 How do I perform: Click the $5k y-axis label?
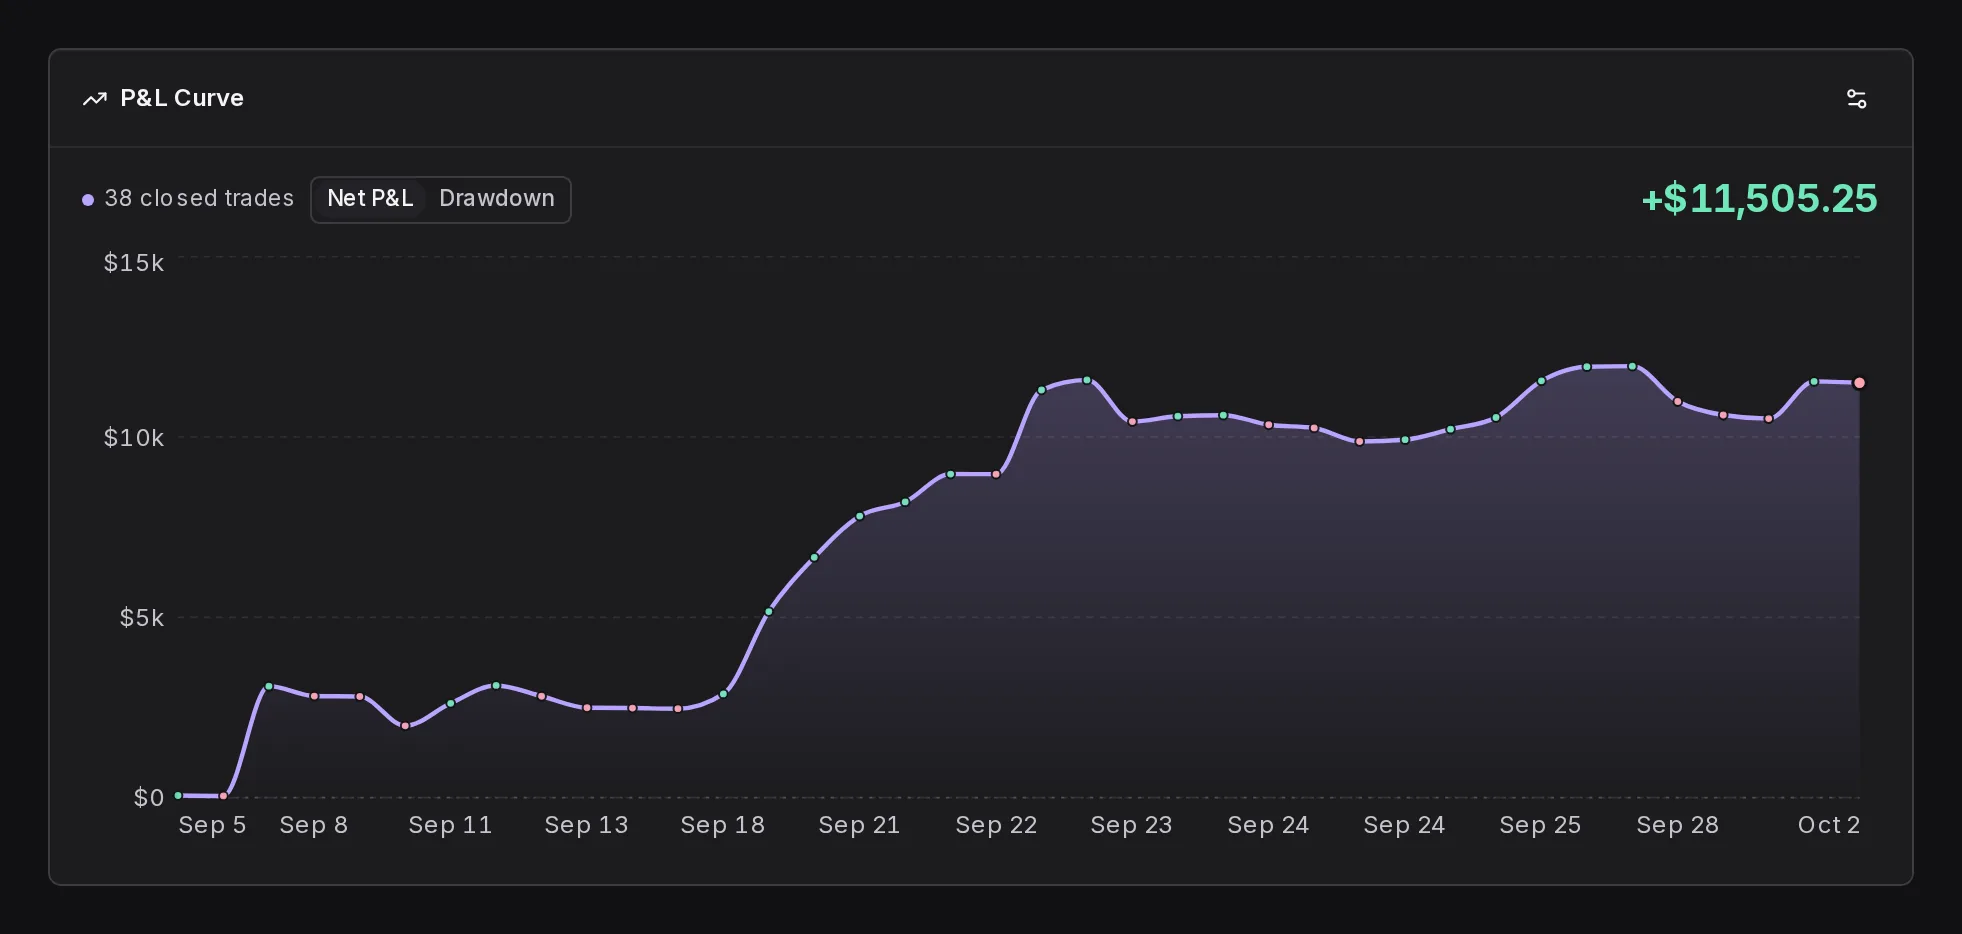tap(142, 618)
